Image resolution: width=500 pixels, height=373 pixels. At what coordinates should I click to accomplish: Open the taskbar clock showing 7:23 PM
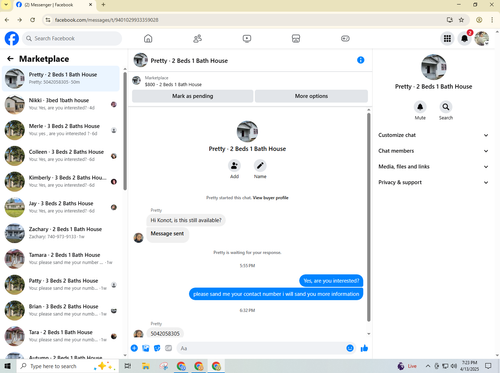pos(469,366)
